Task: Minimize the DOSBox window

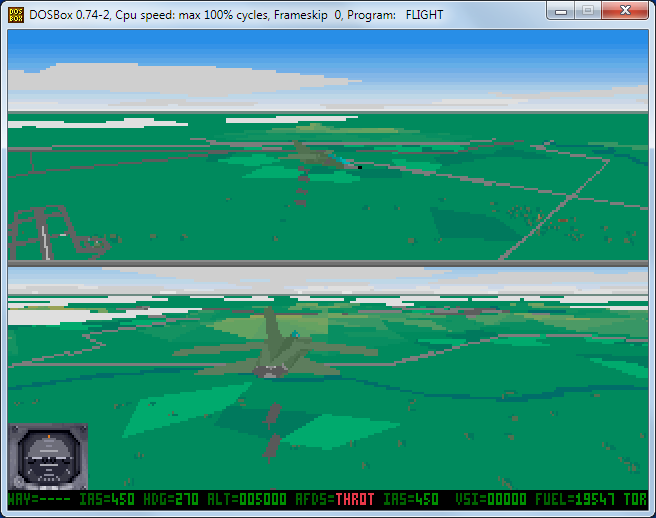Action: coord(561,11)
